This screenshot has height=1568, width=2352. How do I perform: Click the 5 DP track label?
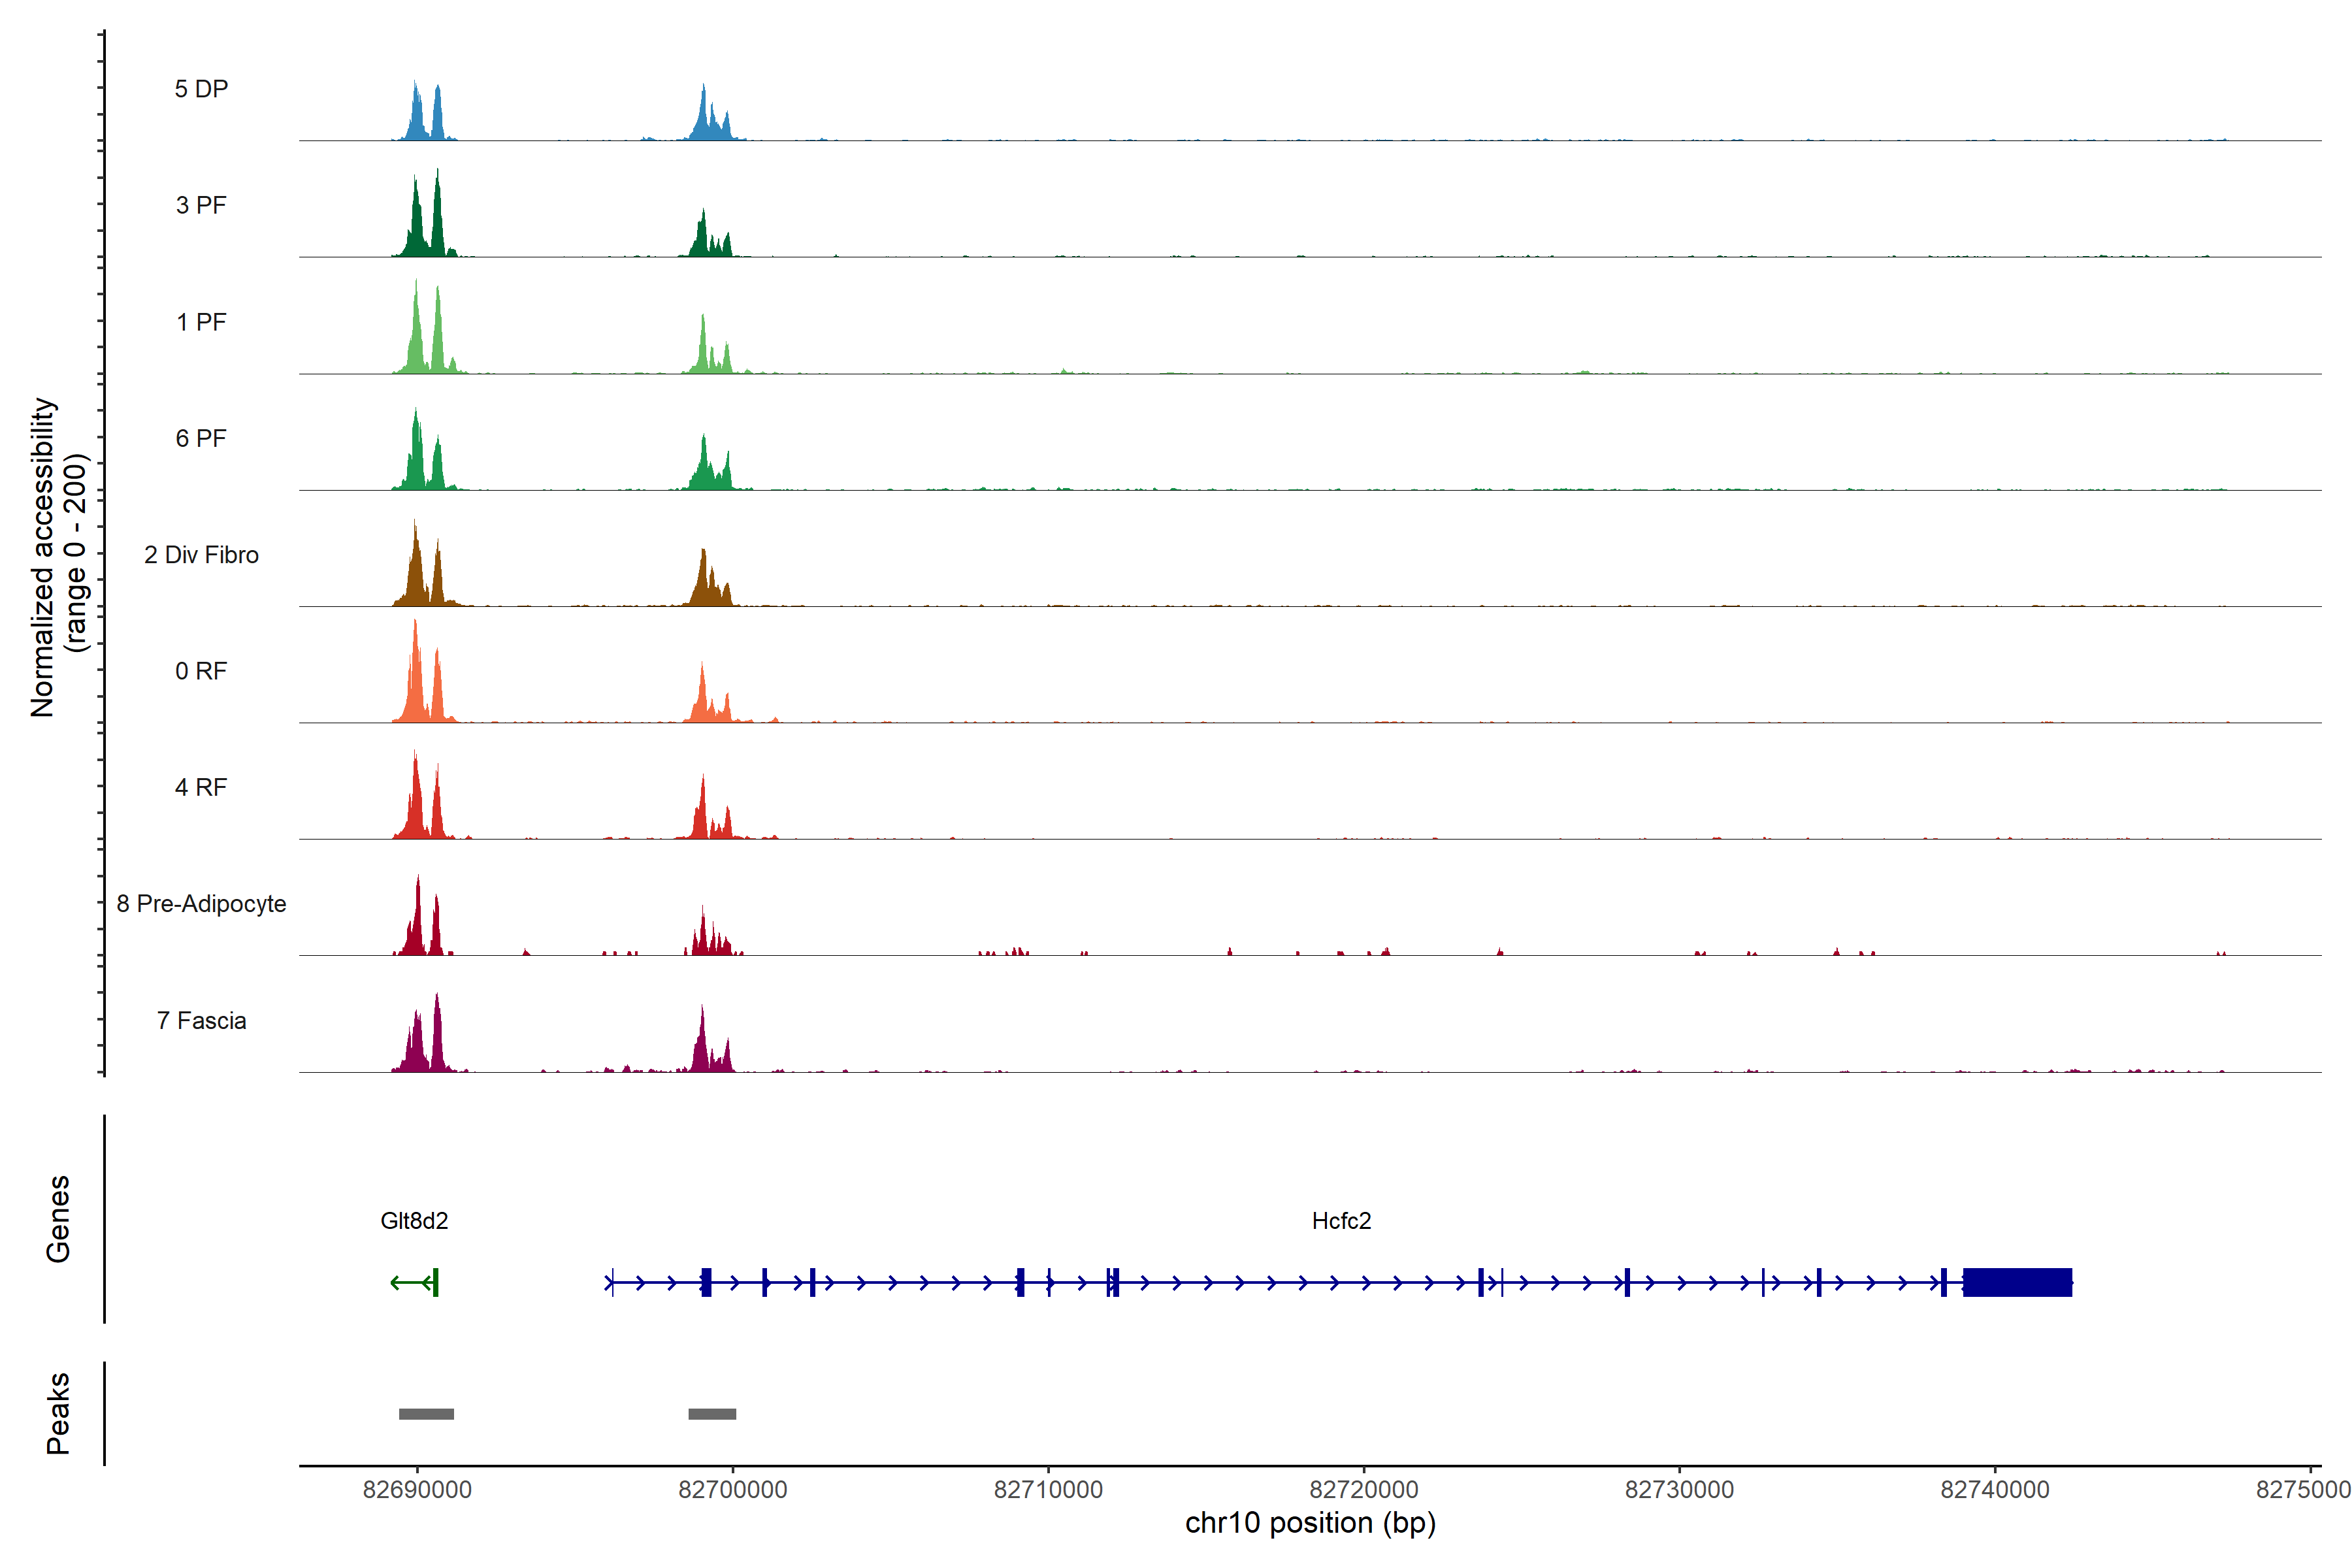point(201,89)
